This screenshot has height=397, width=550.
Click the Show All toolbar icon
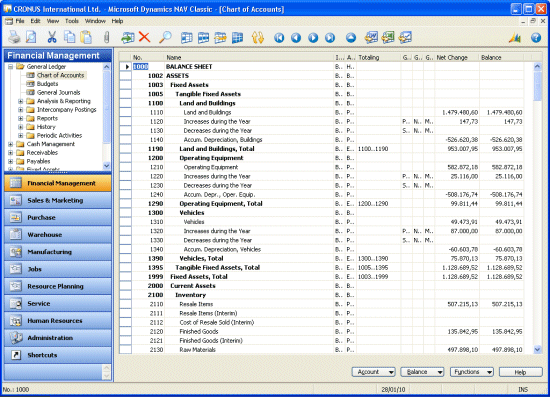[x=237, y=38]
